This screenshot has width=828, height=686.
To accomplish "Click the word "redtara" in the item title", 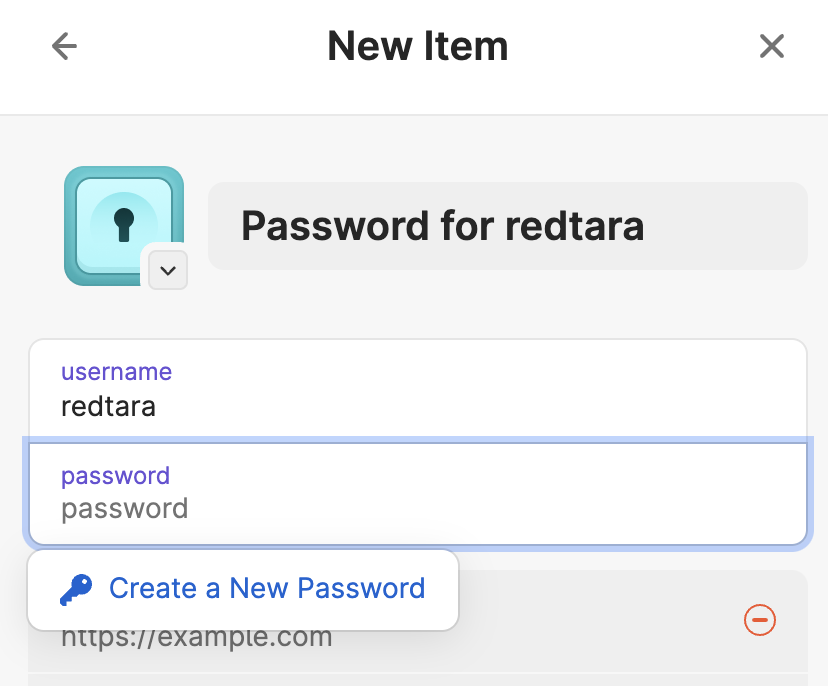I will [575, 226].
